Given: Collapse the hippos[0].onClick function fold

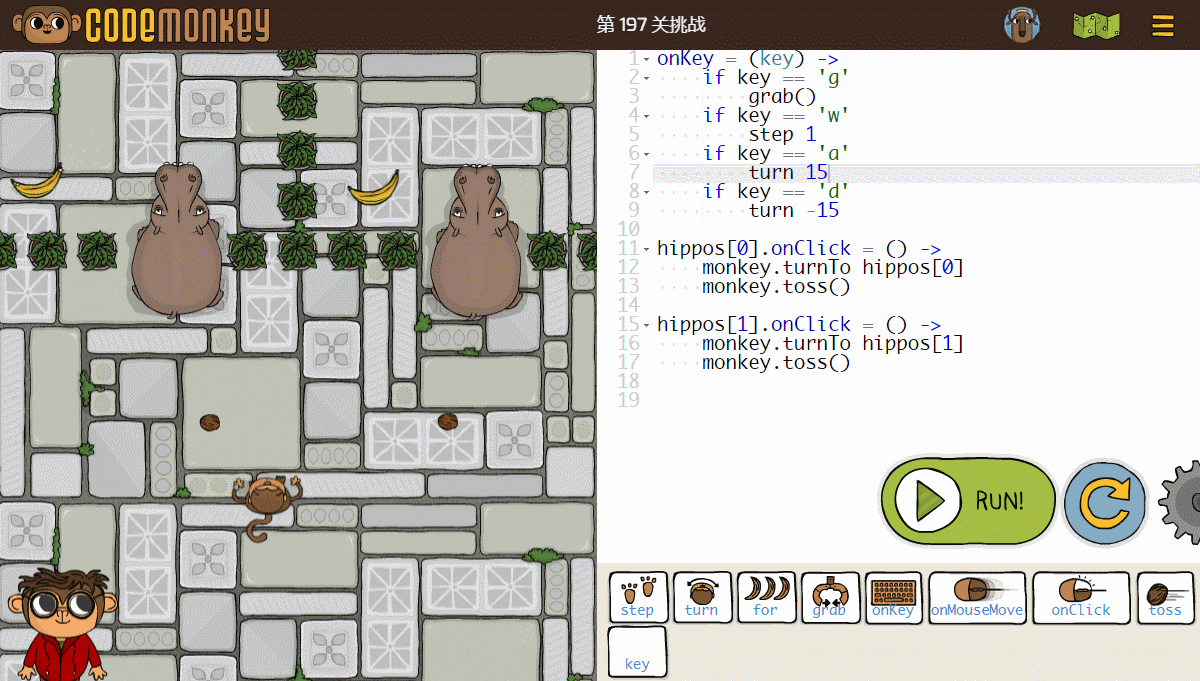Looking at the screenshot, I should pos(647,249).
